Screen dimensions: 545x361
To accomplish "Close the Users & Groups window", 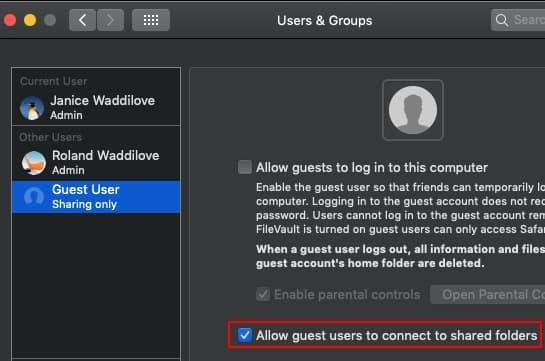I will pos(10,20).
